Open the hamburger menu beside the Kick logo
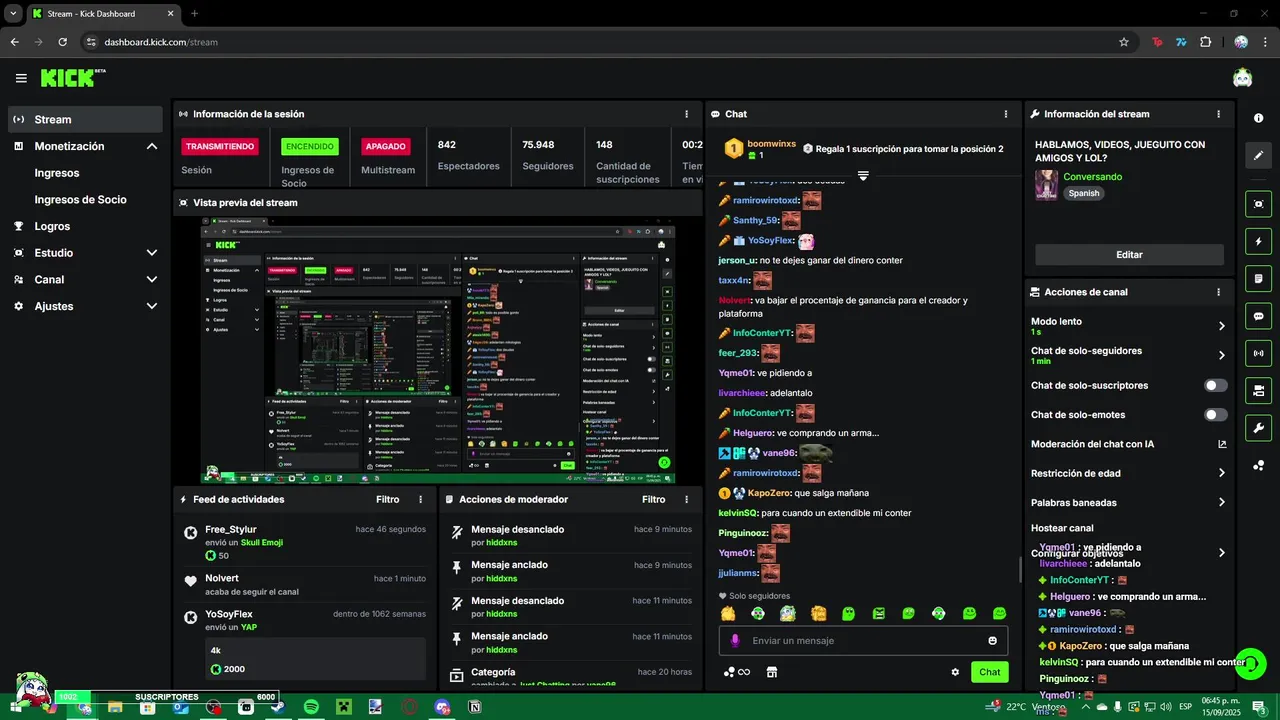The height and width of the screenshot is (720, 1280). [x=21, y=78]
